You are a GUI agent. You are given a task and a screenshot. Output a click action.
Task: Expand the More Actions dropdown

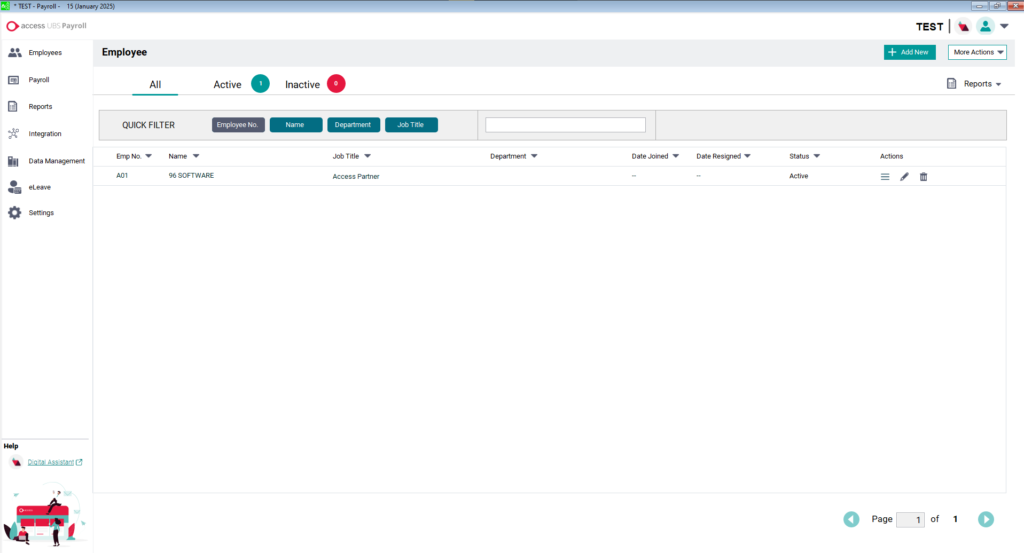click(977, 52)
